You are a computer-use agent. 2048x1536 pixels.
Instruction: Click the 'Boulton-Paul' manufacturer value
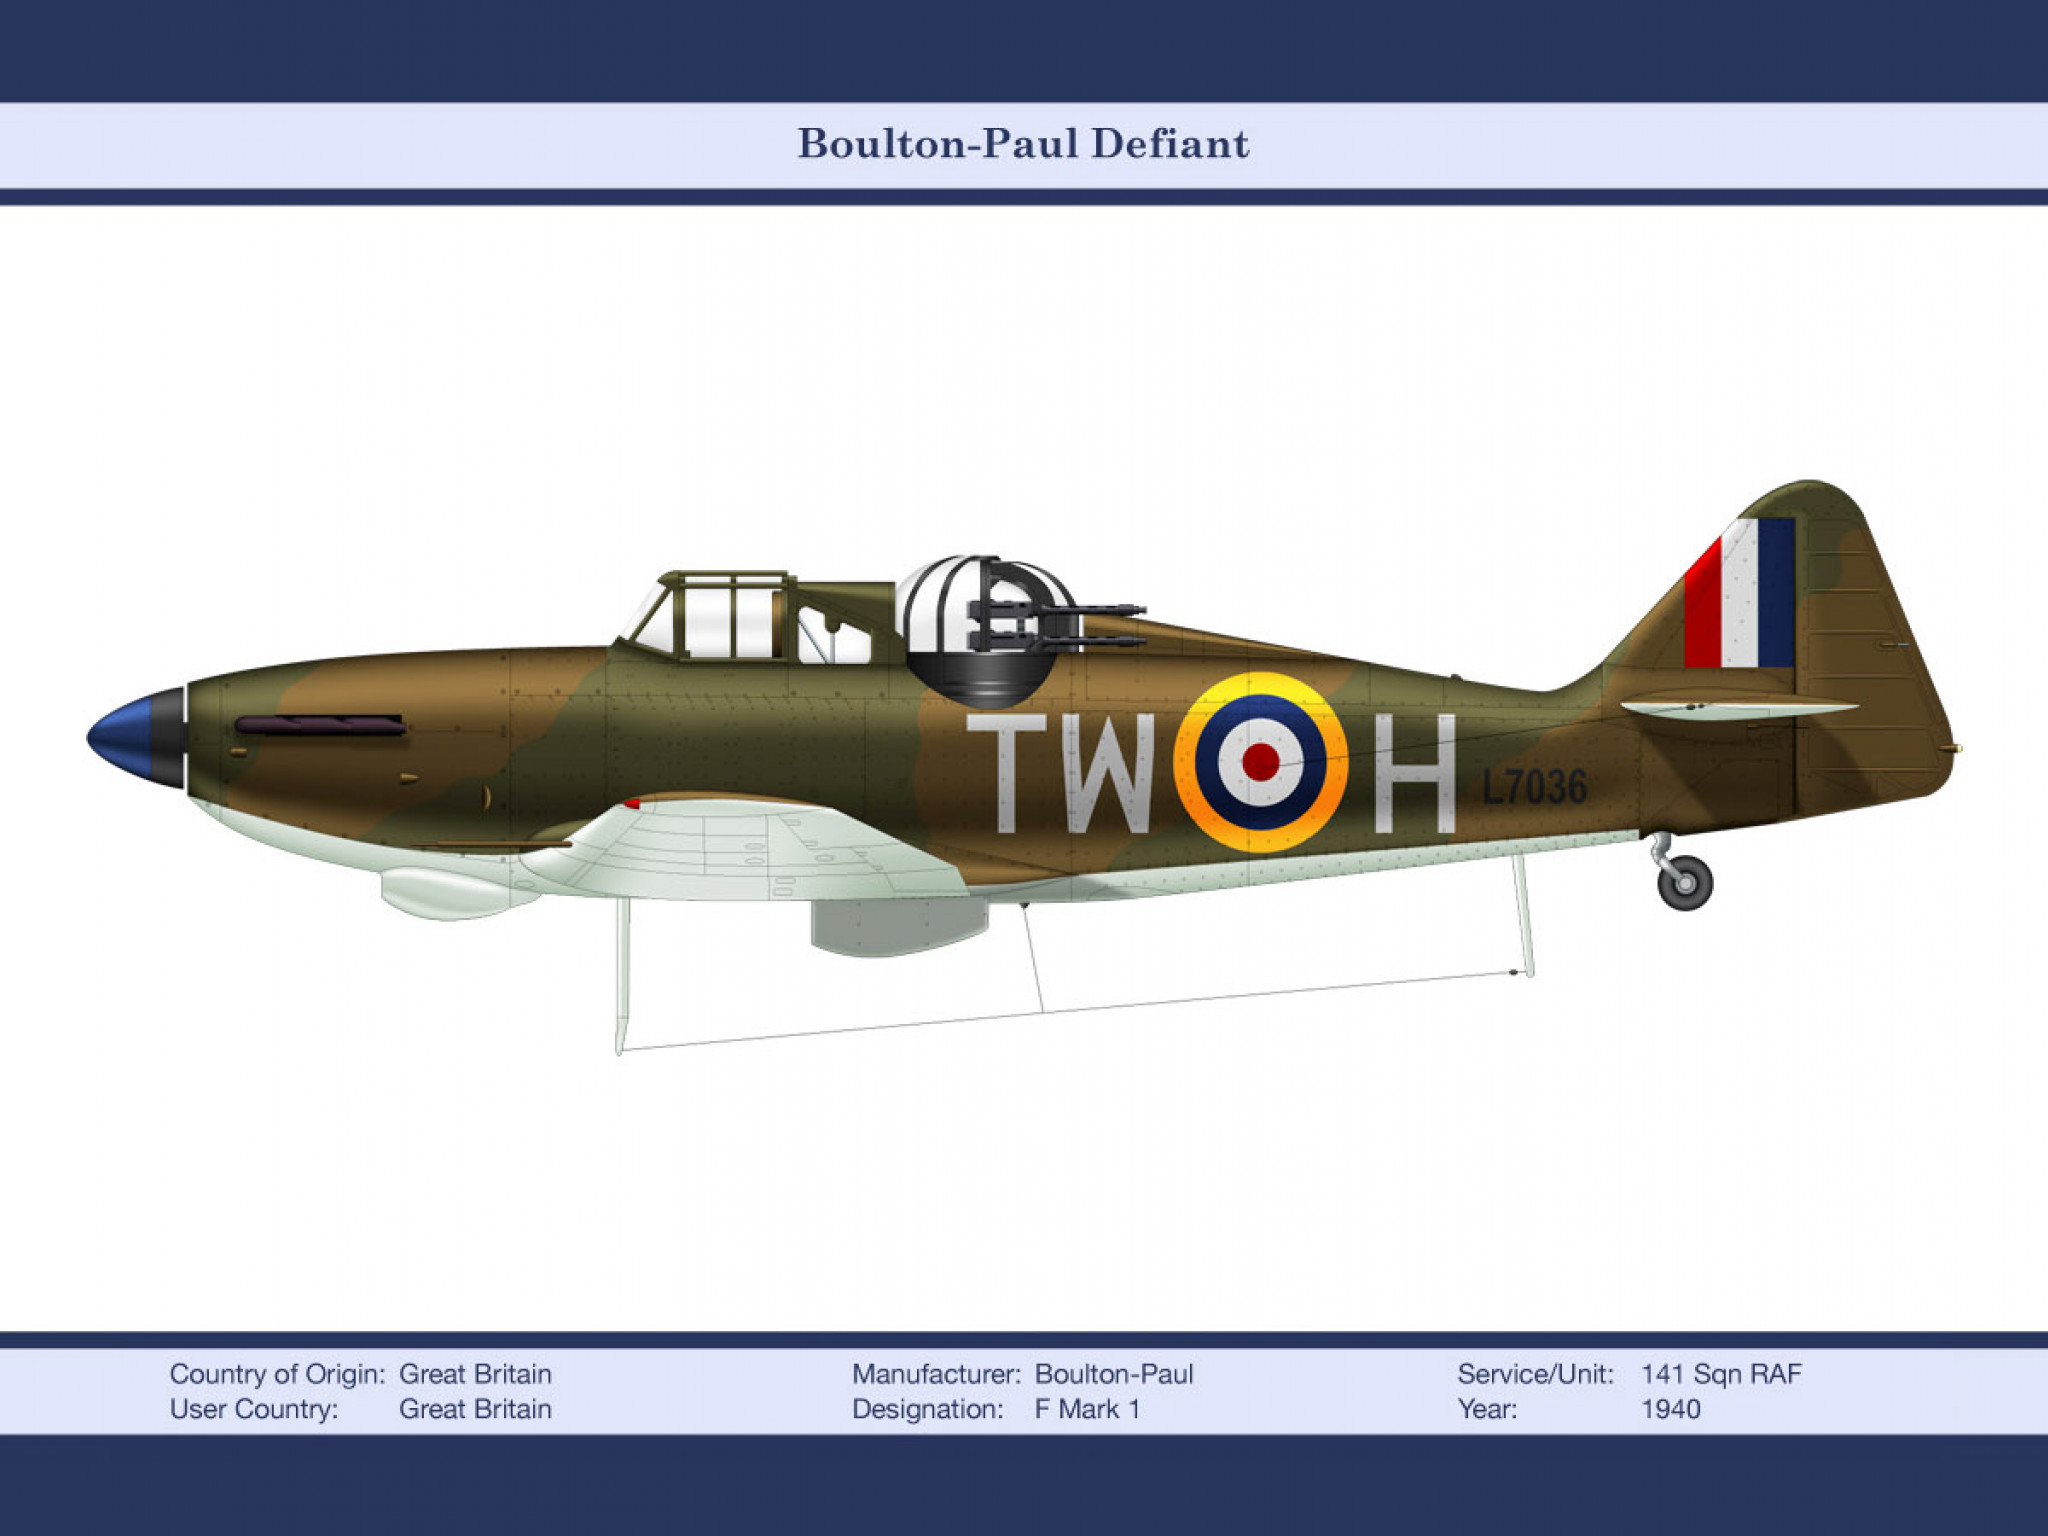pos(1114,1374)
